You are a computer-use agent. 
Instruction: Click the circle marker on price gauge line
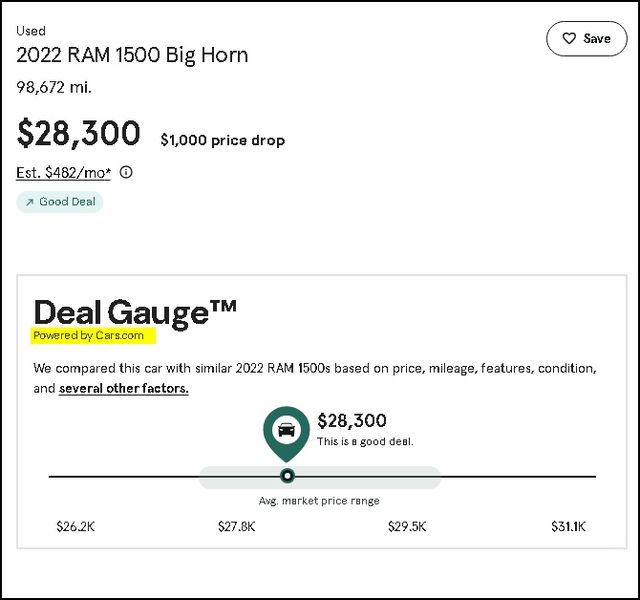[287, 476]
